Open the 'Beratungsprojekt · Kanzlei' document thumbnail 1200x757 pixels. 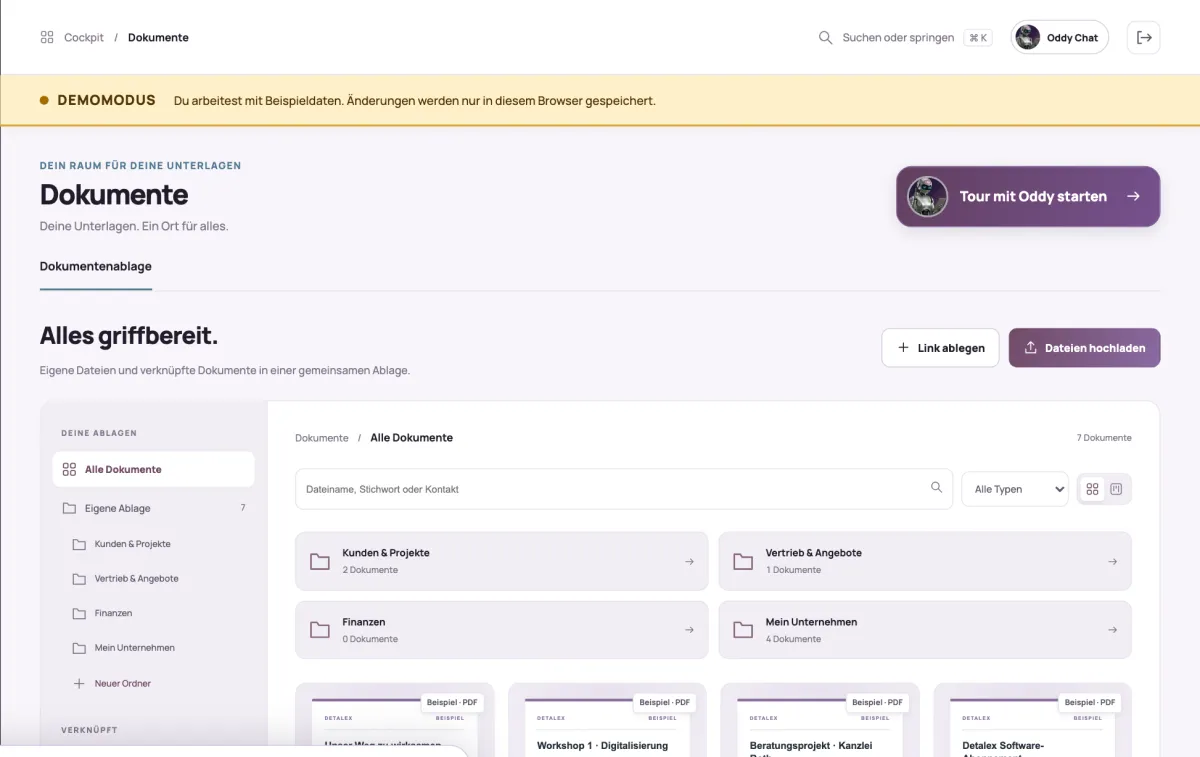[820, 720]
